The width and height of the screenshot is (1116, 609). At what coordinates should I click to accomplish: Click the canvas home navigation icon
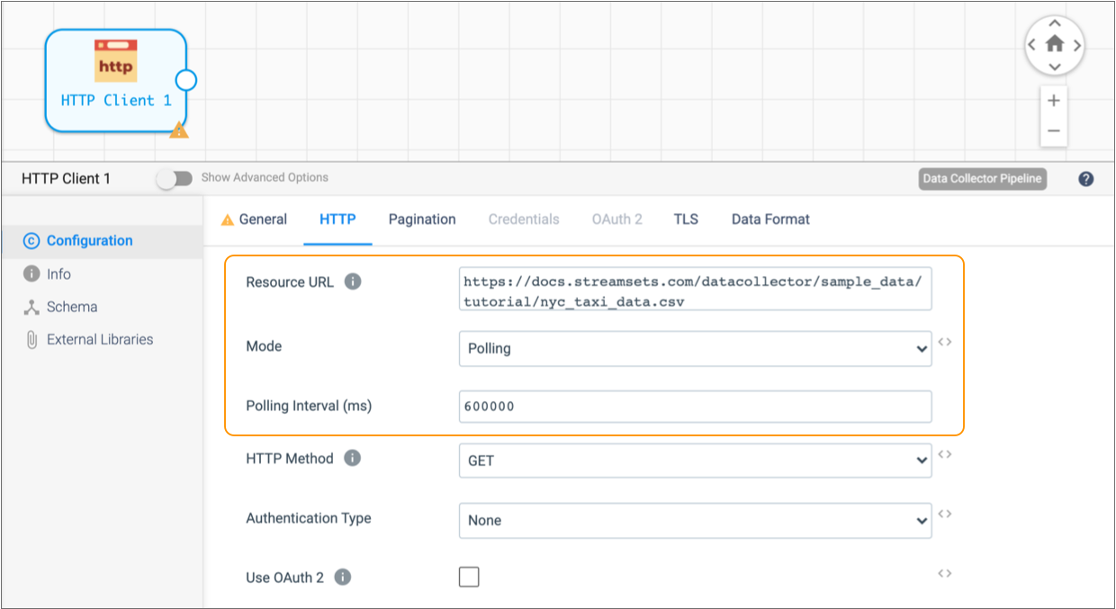1054,44
